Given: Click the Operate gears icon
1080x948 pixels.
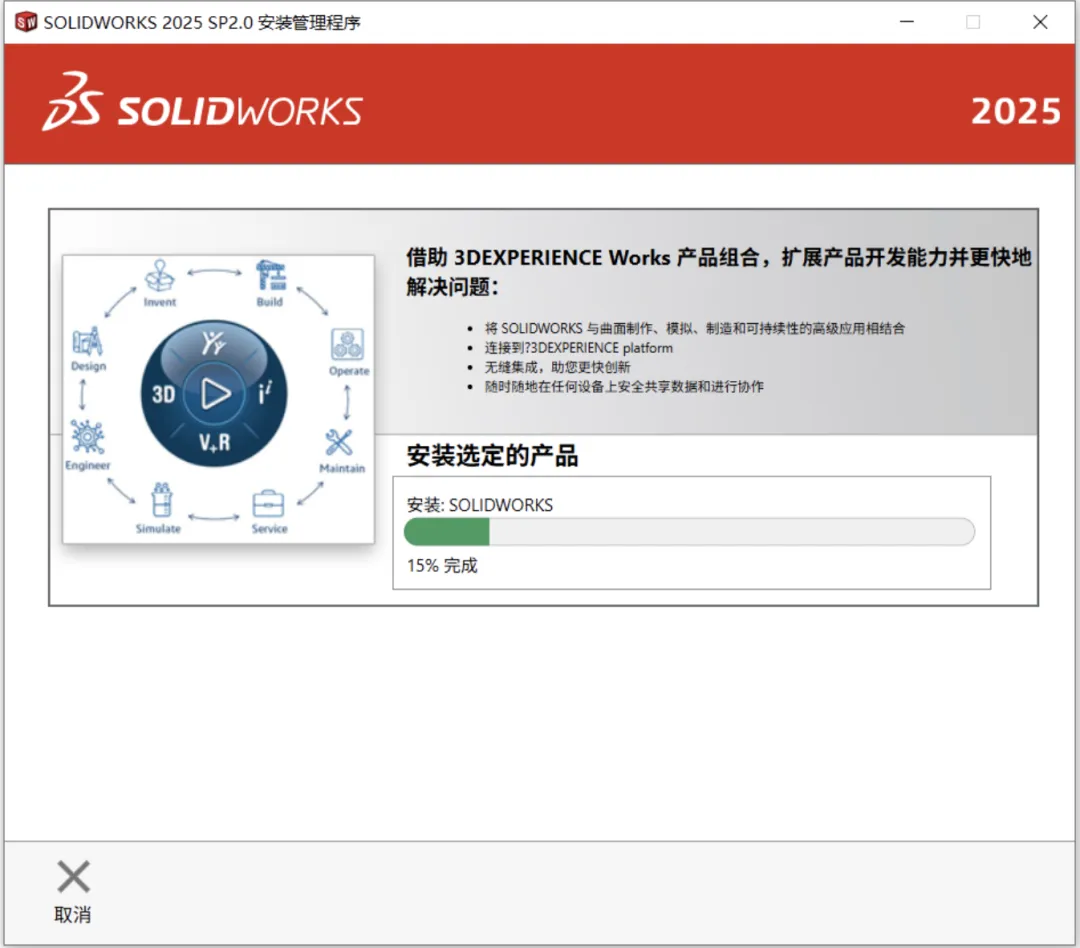Looking at the screenshot, I should tap(348, 344).
